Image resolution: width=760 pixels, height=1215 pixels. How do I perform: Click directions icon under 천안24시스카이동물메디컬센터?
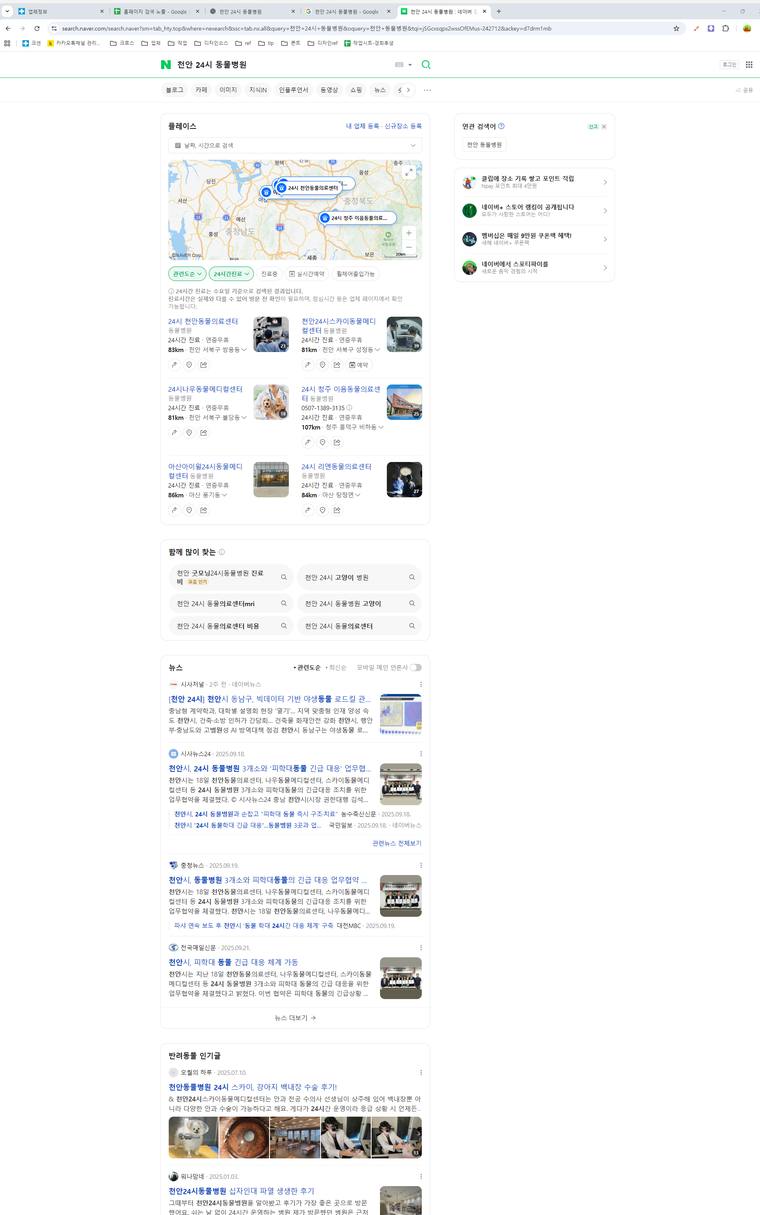308,365
